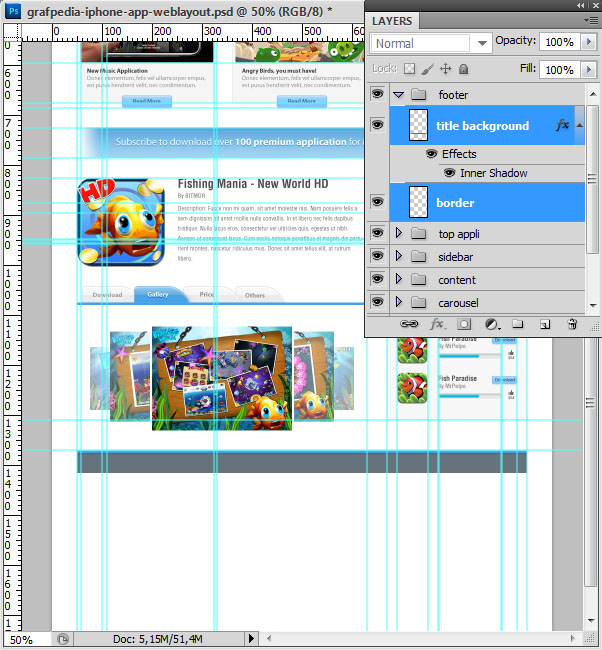Click the fx badge on title background

(x=562, y=125)
